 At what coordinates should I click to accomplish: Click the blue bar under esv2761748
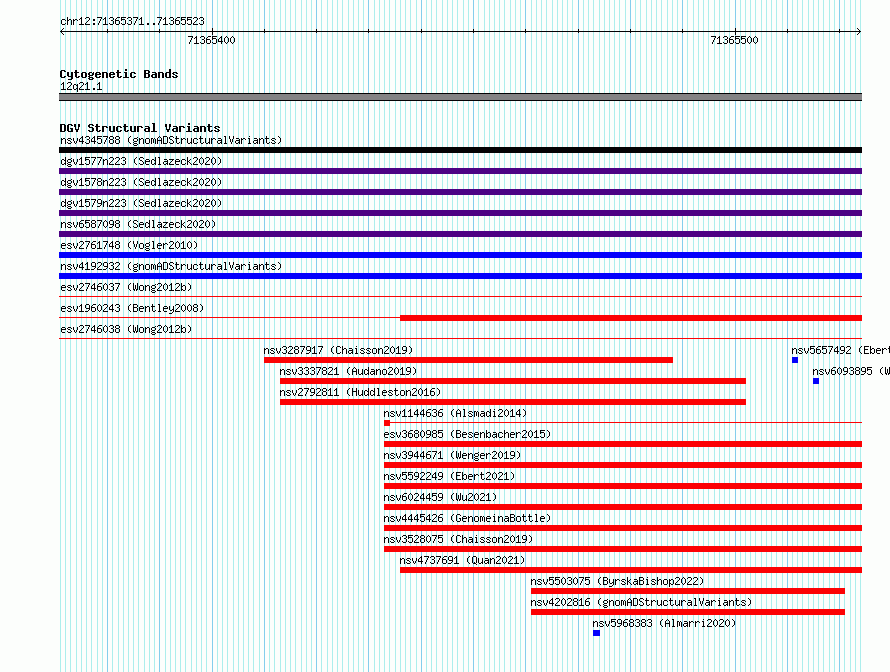460,255
